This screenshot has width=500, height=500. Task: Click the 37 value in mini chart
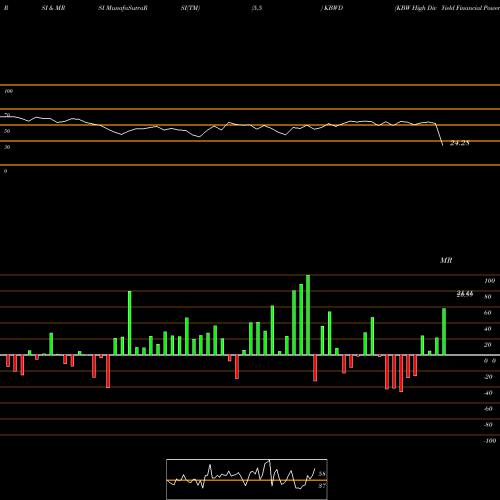pyautogui.click(x=322, y=486)
